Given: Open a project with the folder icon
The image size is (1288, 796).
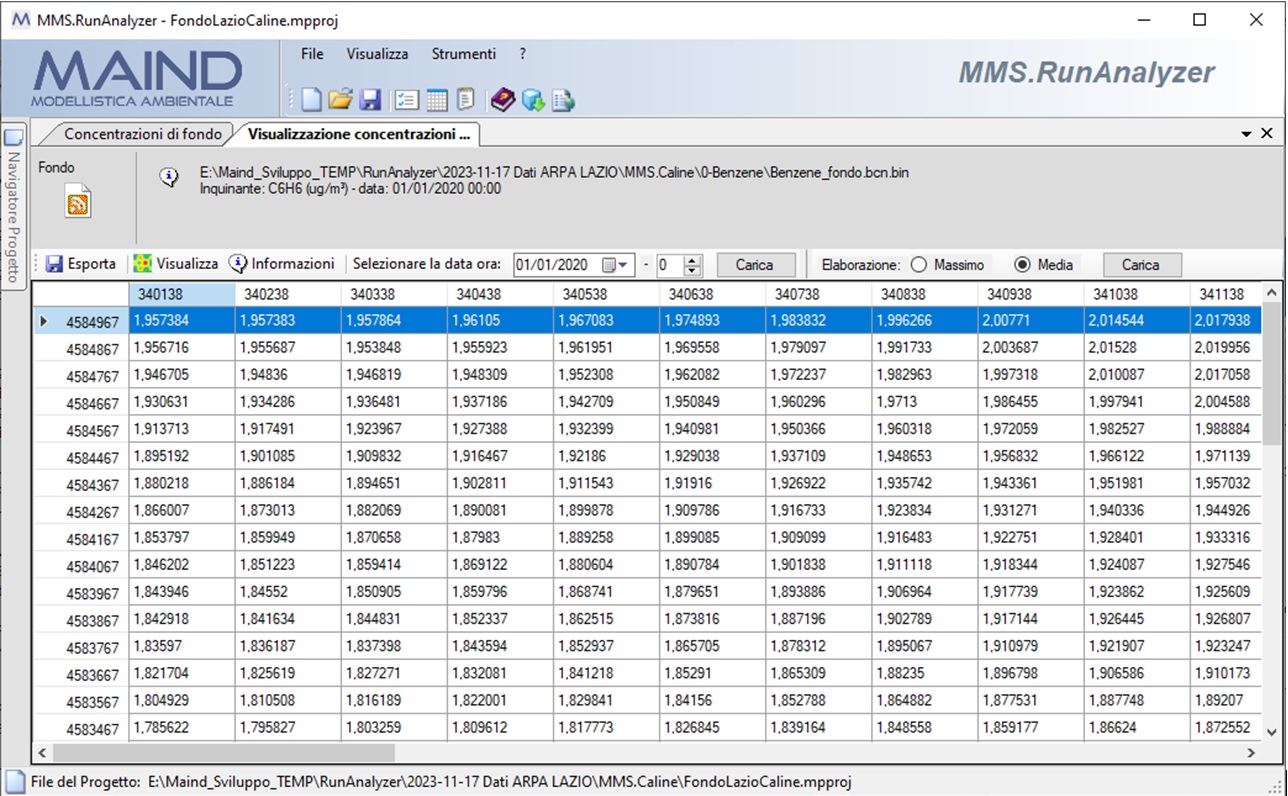Looking at the screenshot, I should point(341,99).
